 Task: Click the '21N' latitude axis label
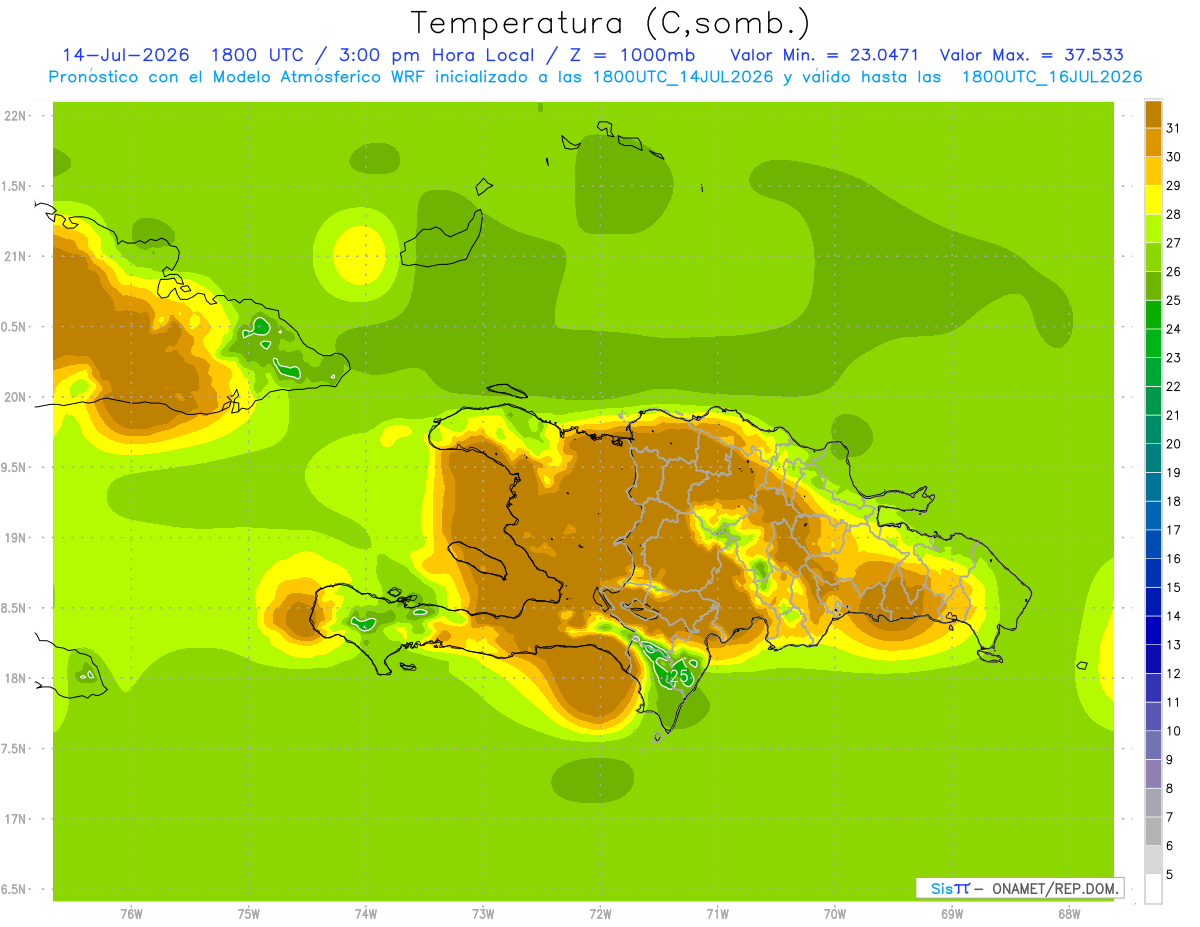tap(16, 256)
